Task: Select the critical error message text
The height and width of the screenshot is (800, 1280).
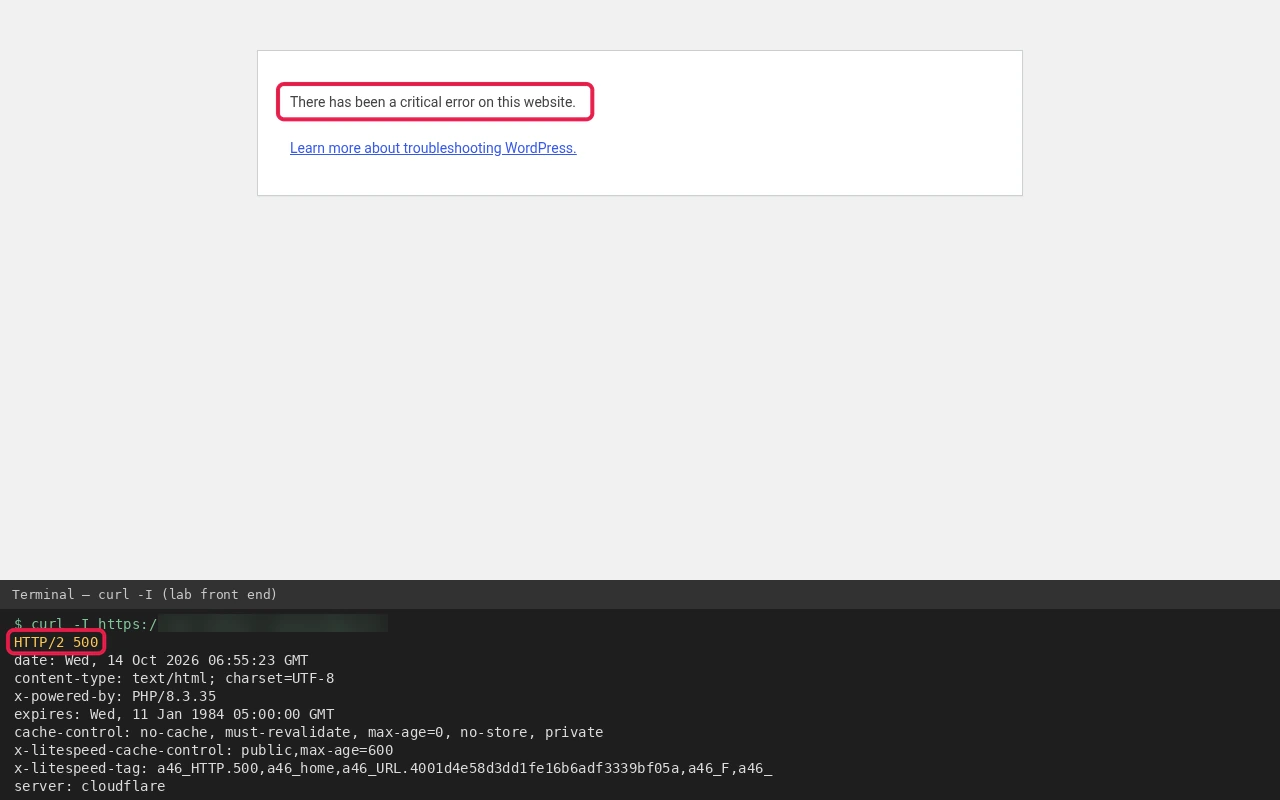Action: click(x=433, y=102)
